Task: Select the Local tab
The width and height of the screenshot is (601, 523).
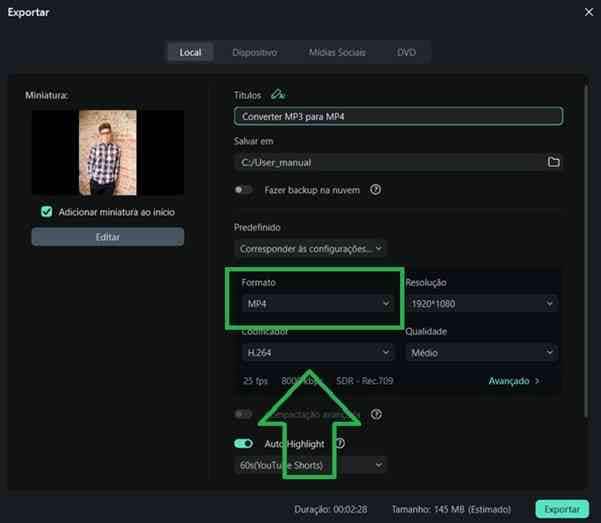Action: 190,52
